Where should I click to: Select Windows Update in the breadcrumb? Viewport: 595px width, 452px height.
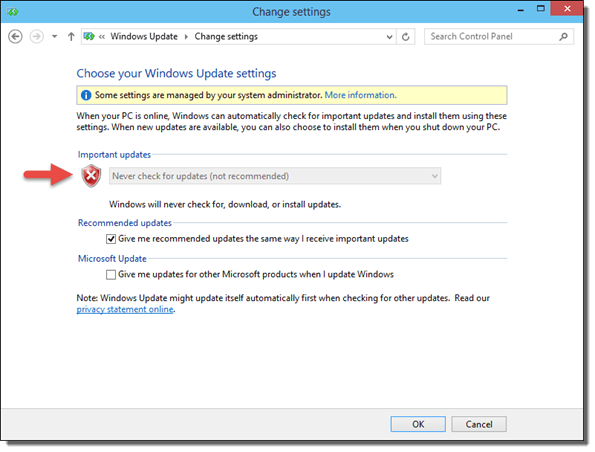point(144,36)
